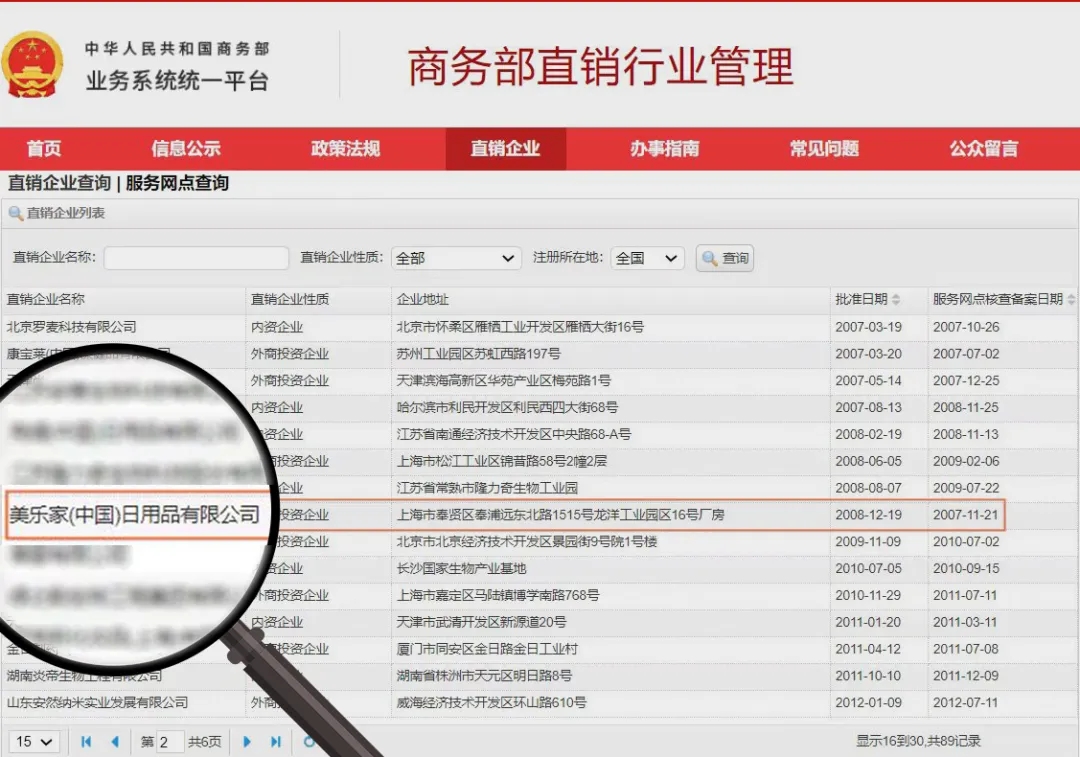
Task: Select the 北京罗麦科技有限公司 row
Action: 72,327
